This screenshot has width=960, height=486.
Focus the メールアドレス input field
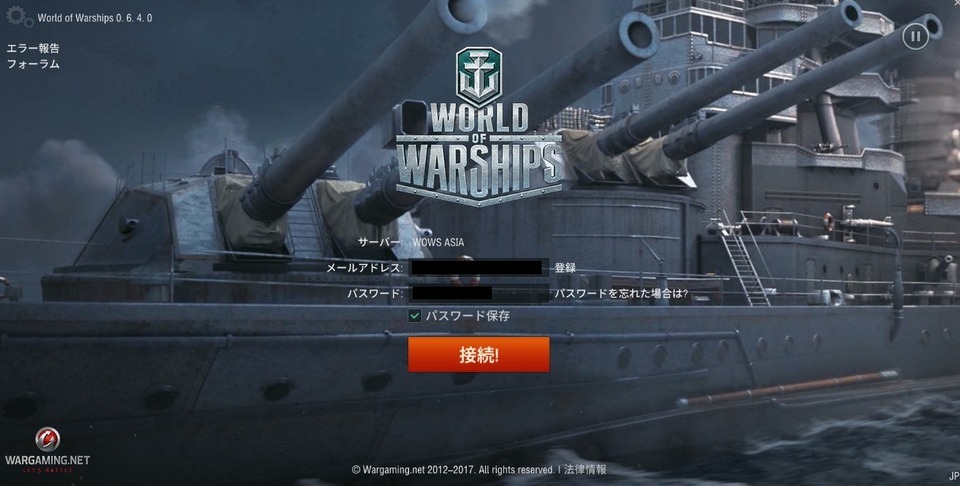(478, 267)
